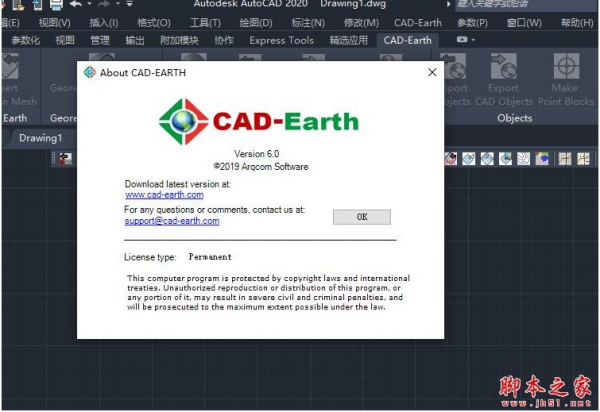
Task: Switch to the Express Tools ribbon tab
Action: point(282,40)
